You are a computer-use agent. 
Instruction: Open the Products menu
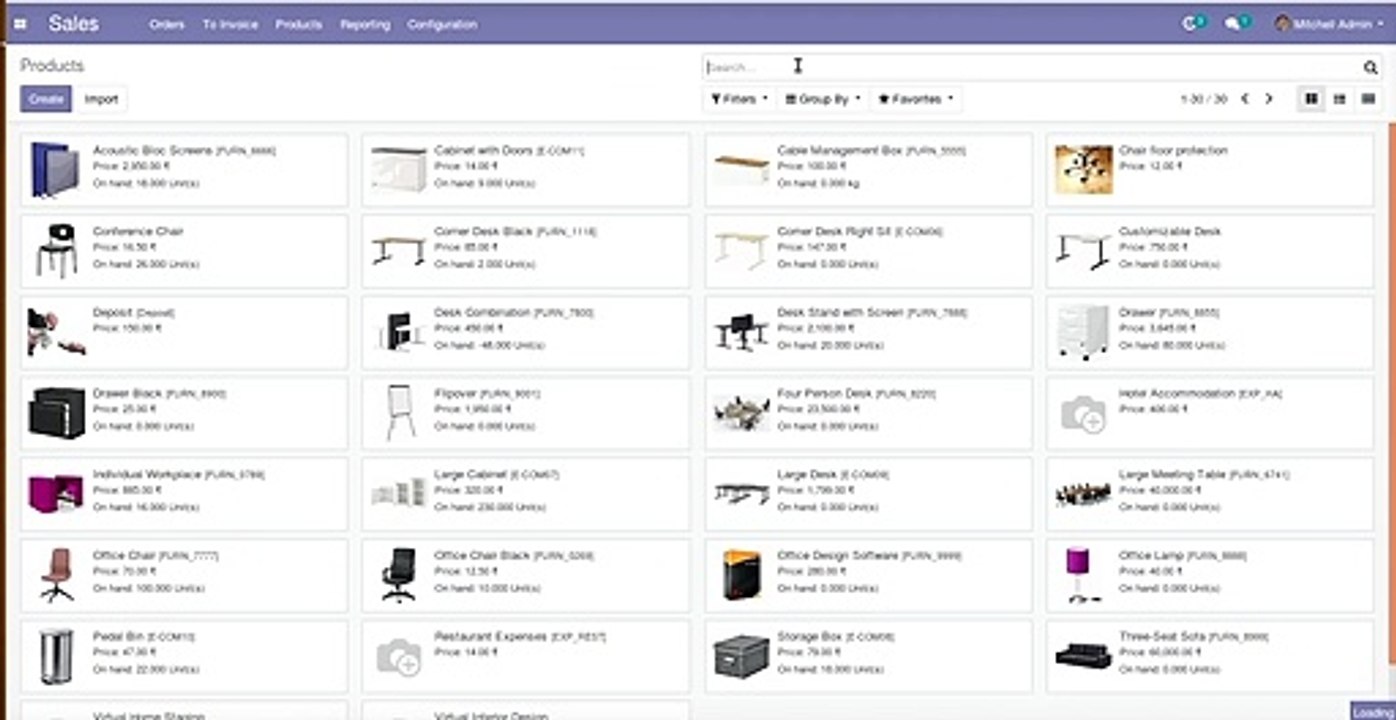click(299, 24)
